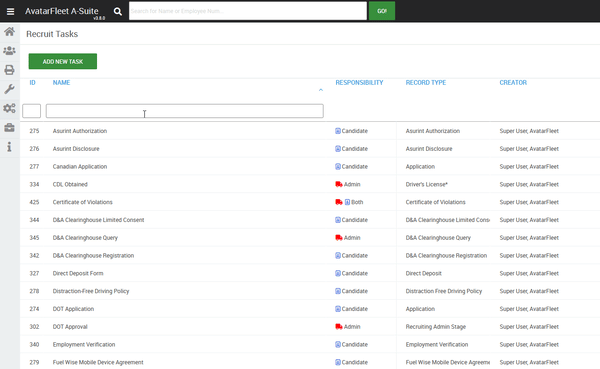This screenshot has height=369, width=600.
Task: Click the ADD NEW TASK button
Action: pos(63,61)
